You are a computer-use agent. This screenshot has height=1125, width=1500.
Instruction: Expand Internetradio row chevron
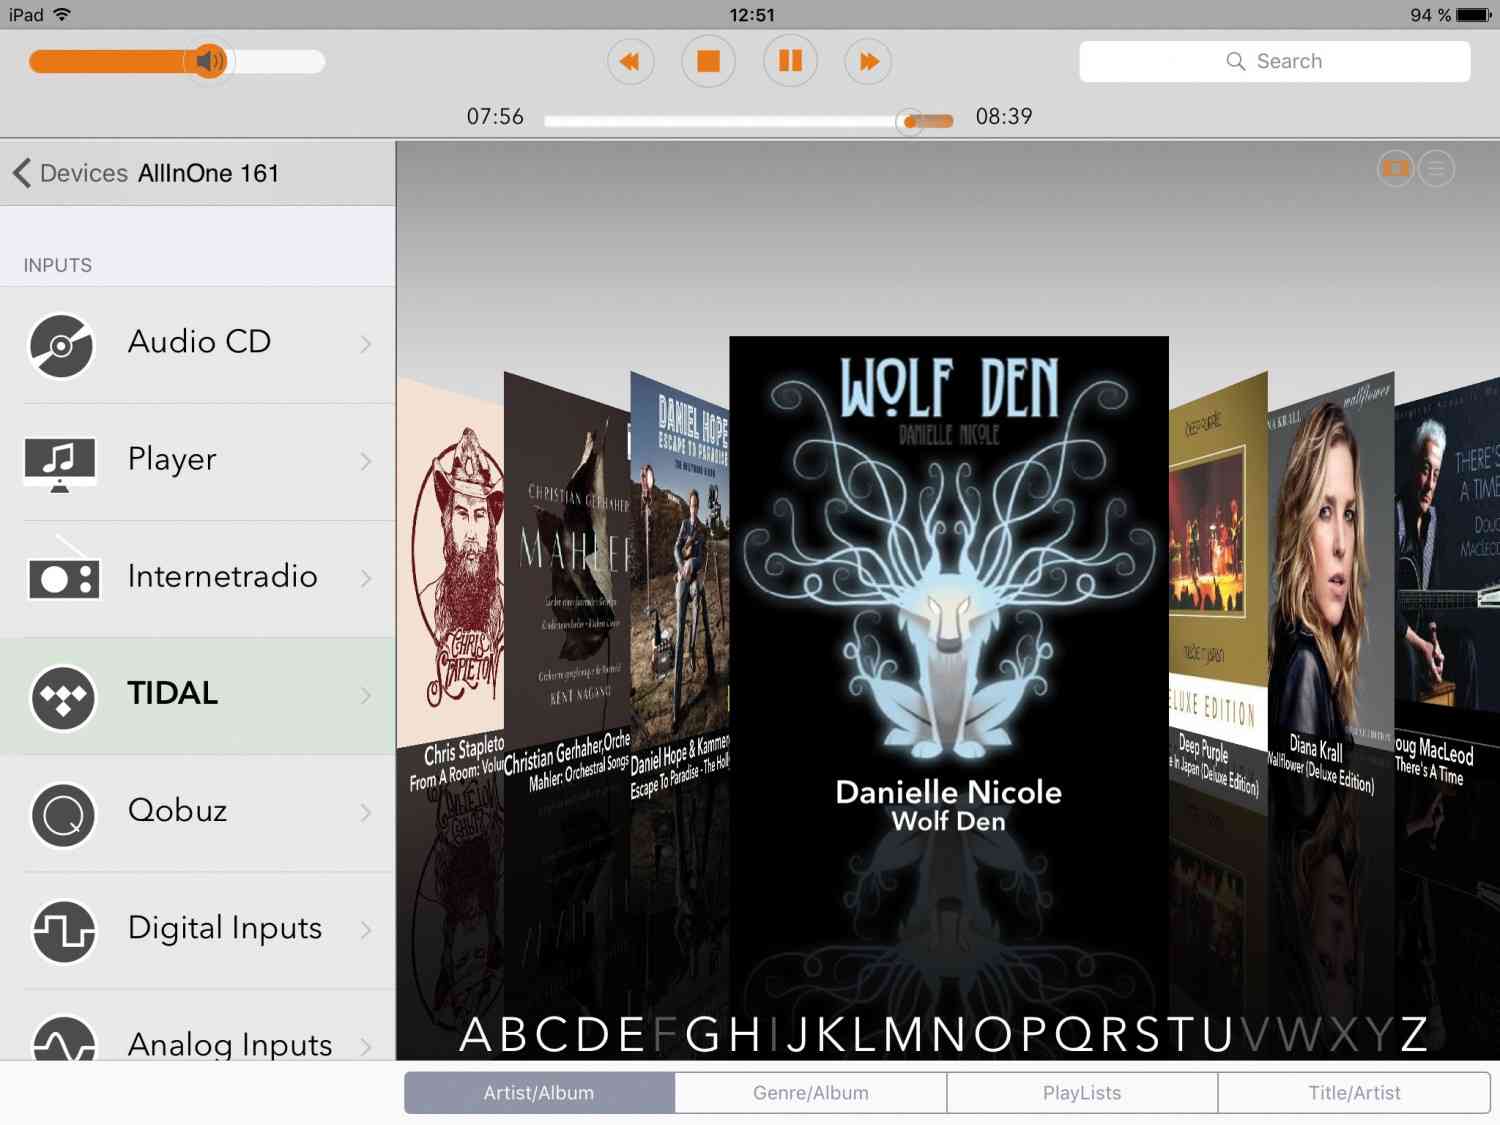[x=366, y=578]
